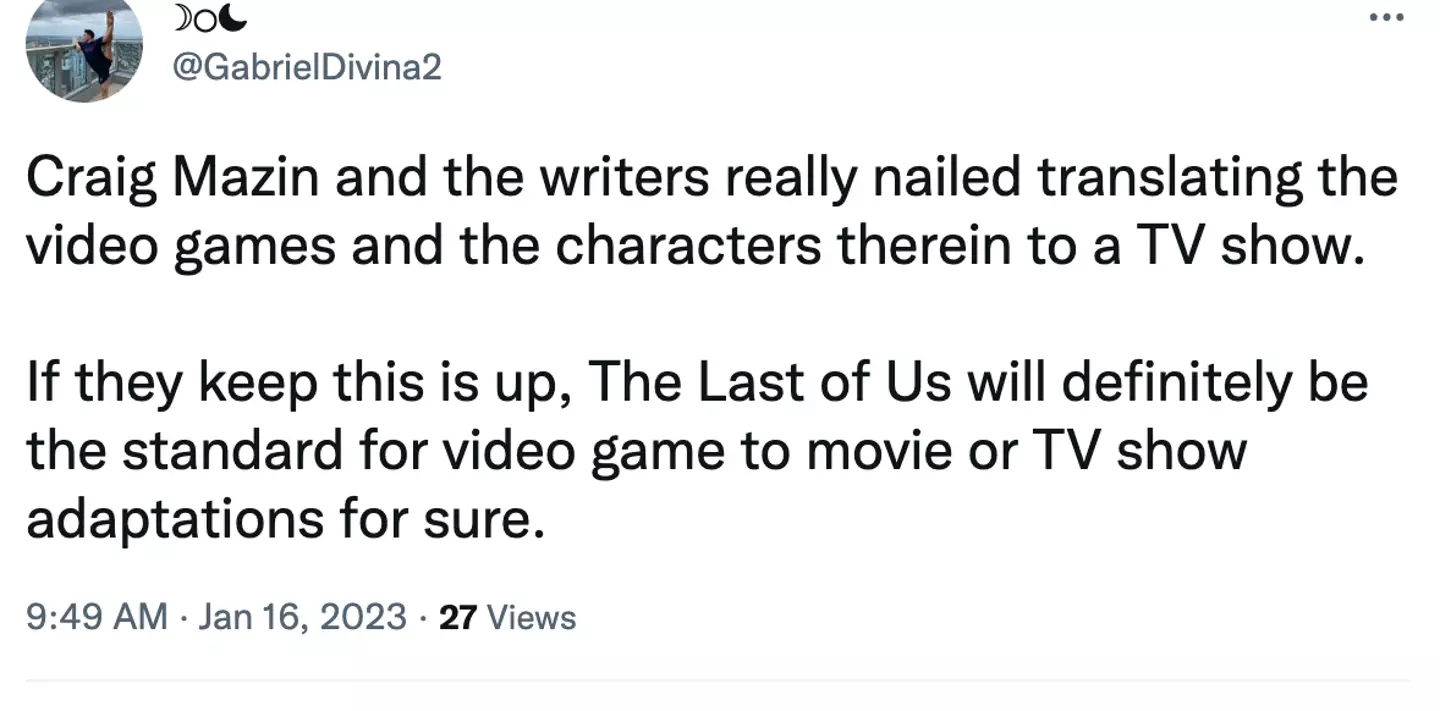Open the @GabrielDivina2 handle link
The width and height of the screenshot is (1440, 711).
coord(305,68)
